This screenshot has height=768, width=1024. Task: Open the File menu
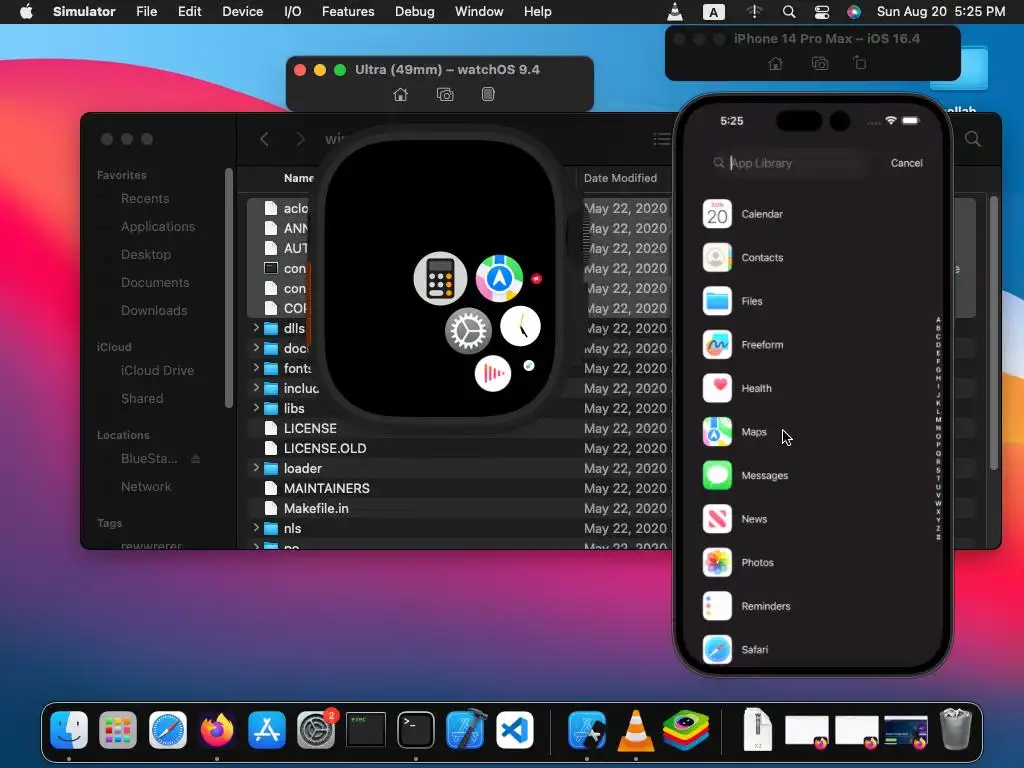point(146,12)
